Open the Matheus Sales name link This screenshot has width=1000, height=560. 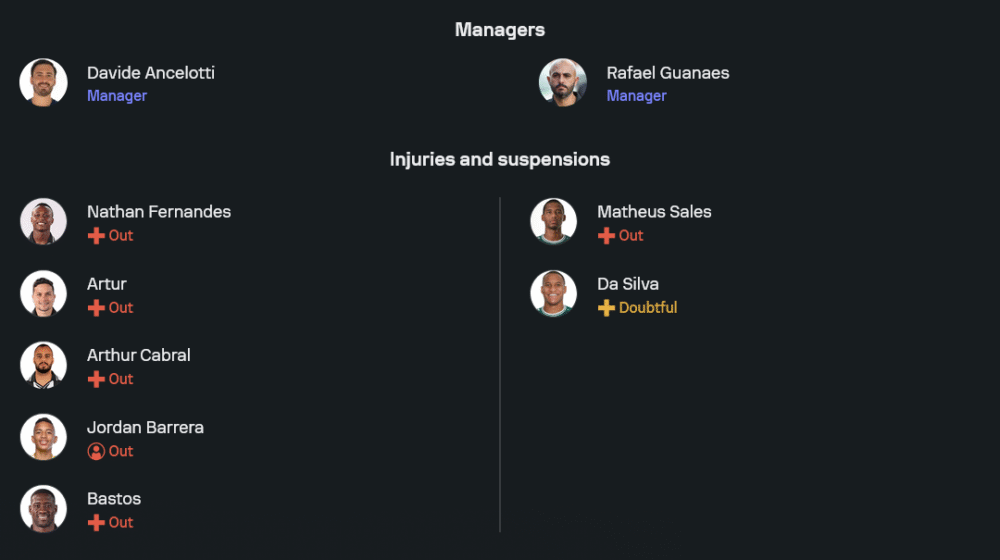(654, 212)
